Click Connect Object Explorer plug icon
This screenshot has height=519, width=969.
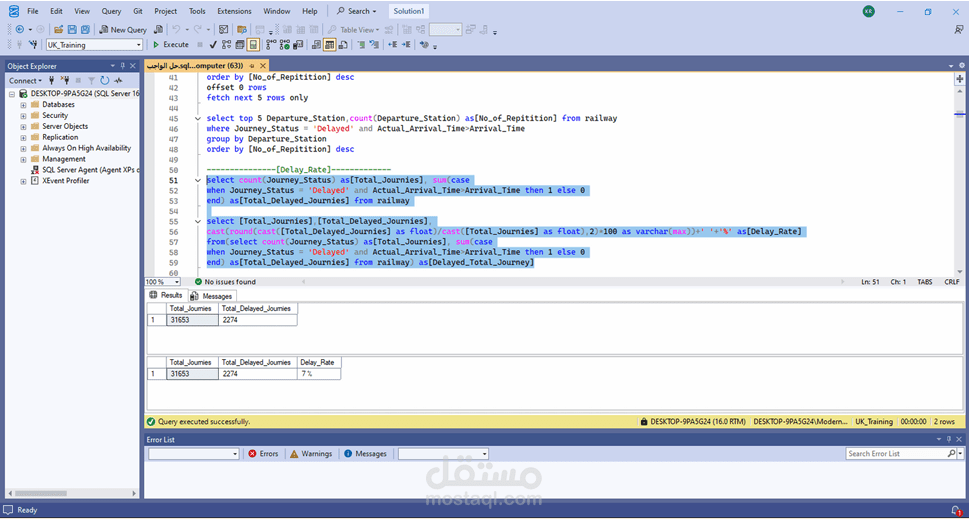coord(51,80)
